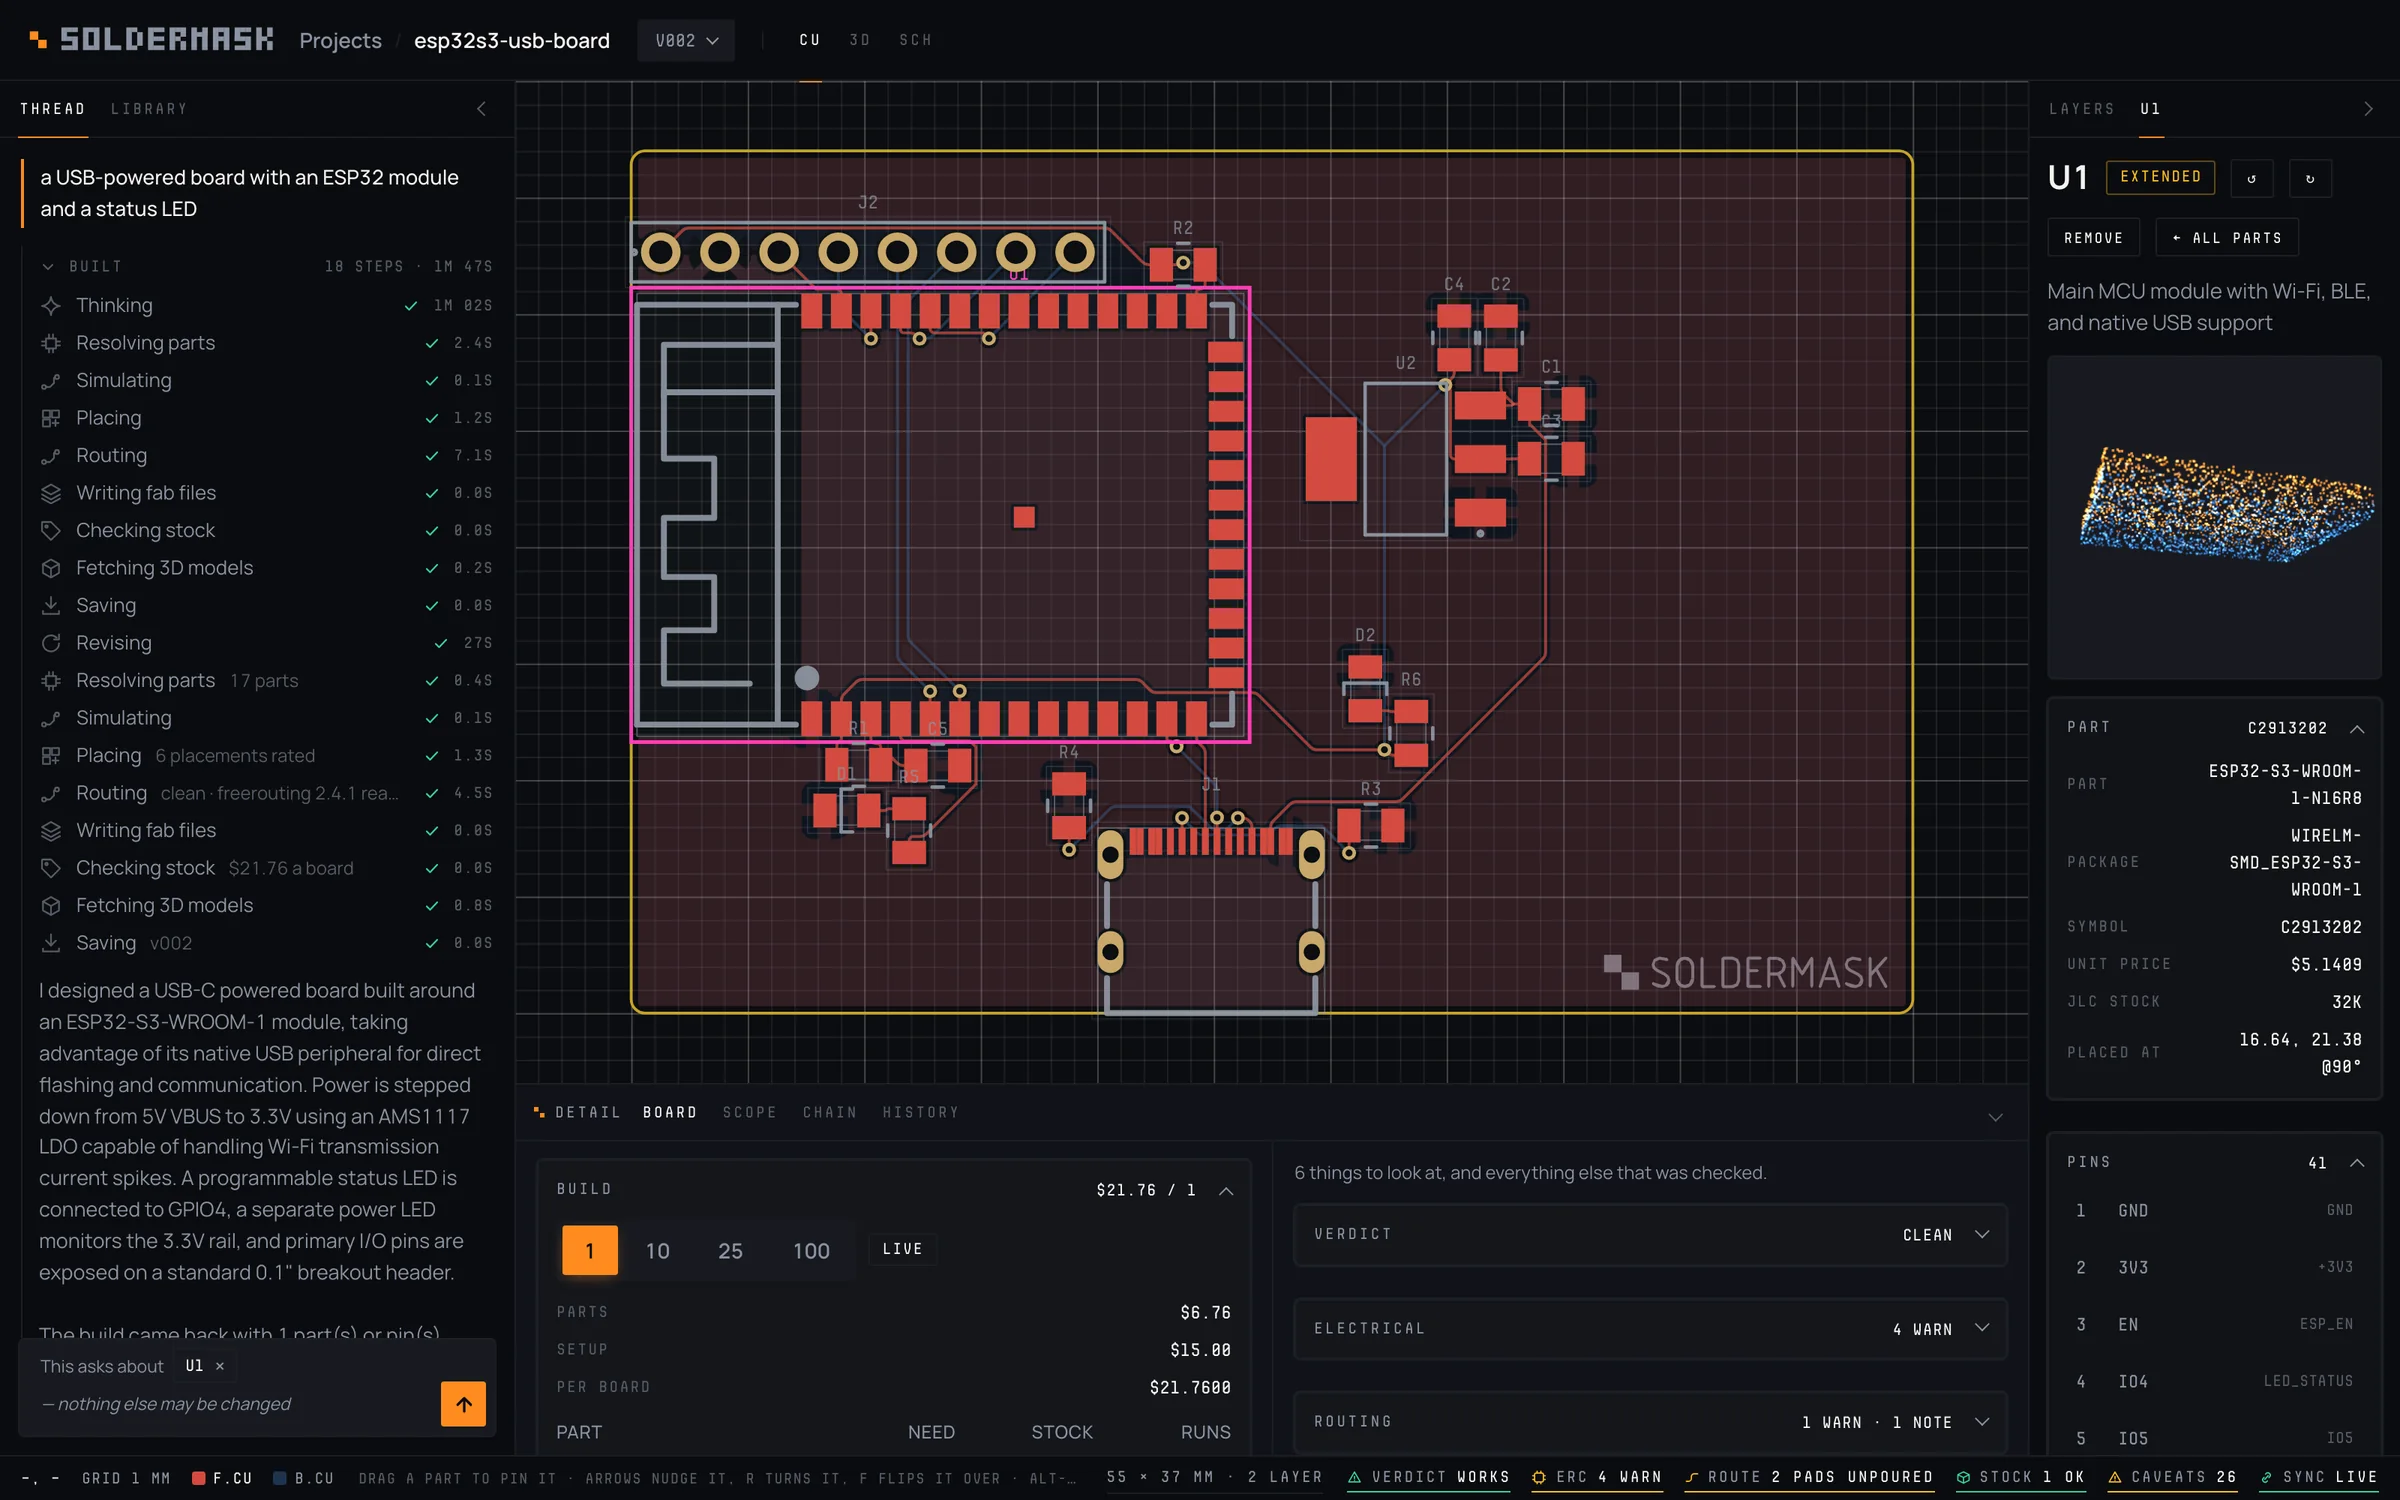Collapse the Build cost section chevron

click(x=1226, y=1190)
